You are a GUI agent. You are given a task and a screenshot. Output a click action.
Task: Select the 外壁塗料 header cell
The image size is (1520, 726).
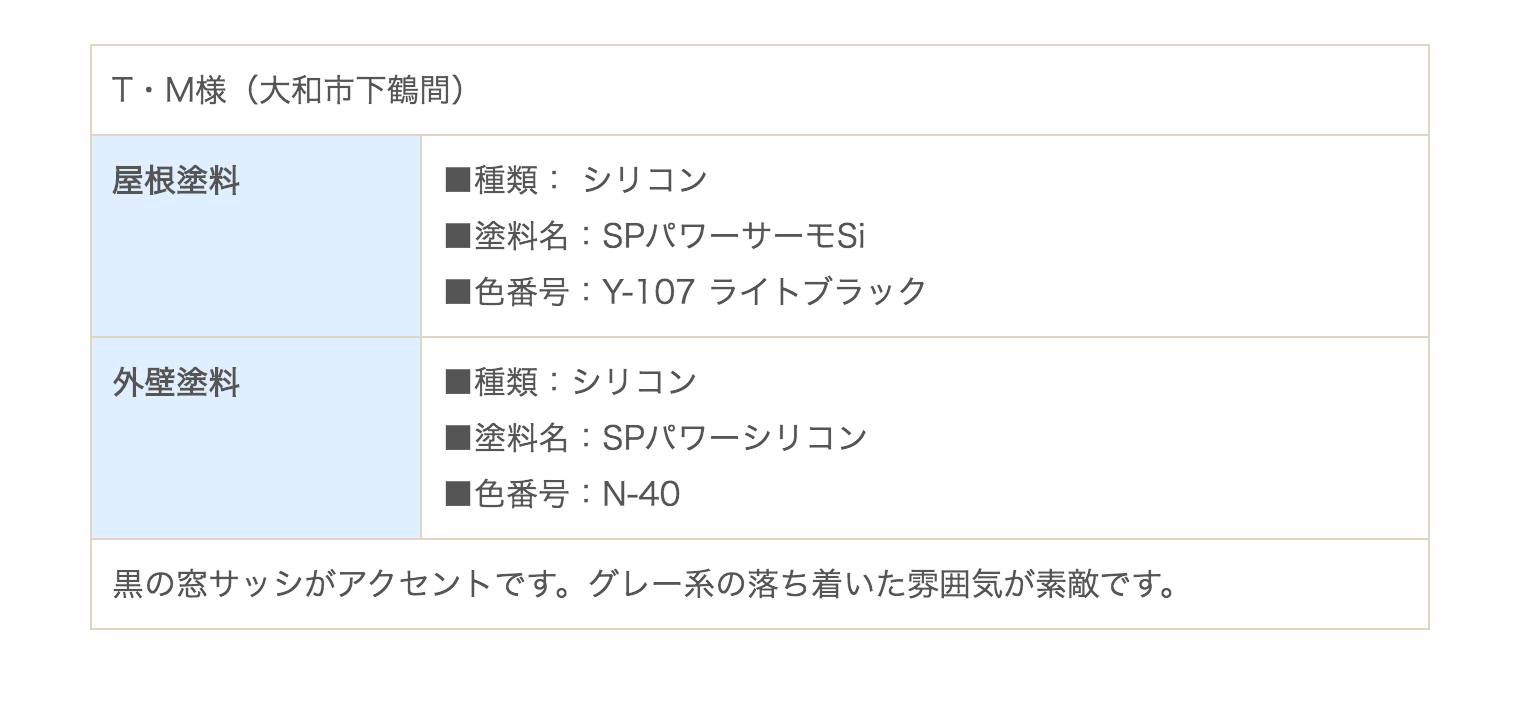256,438
